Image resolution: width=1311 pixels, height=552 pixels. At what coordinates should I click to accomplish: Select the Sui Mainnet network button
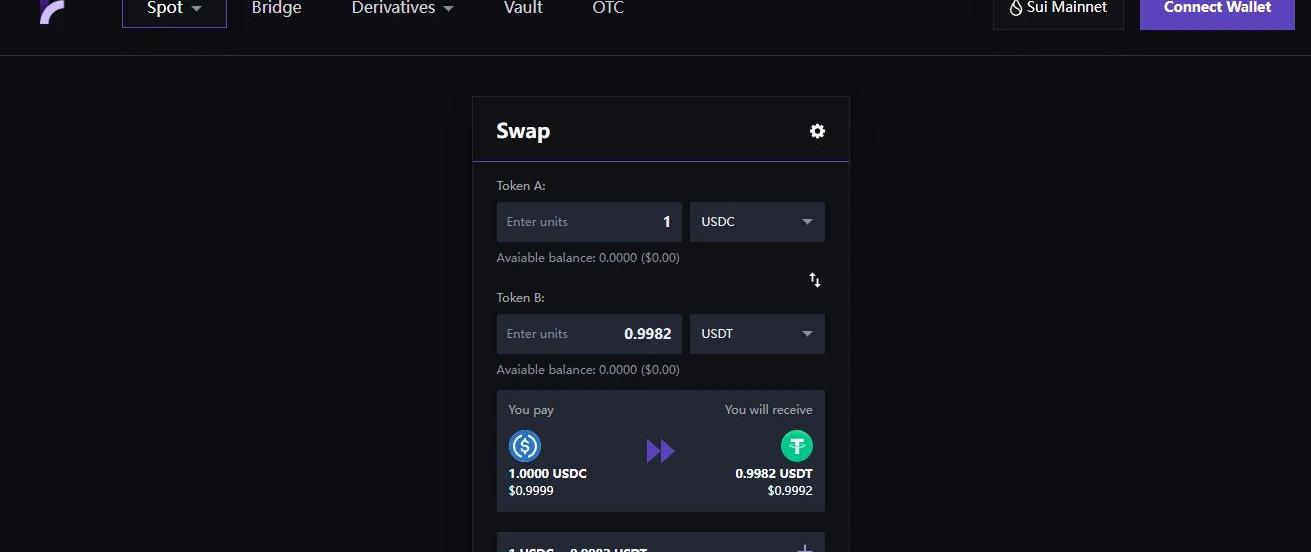[x=1058, y=9]
